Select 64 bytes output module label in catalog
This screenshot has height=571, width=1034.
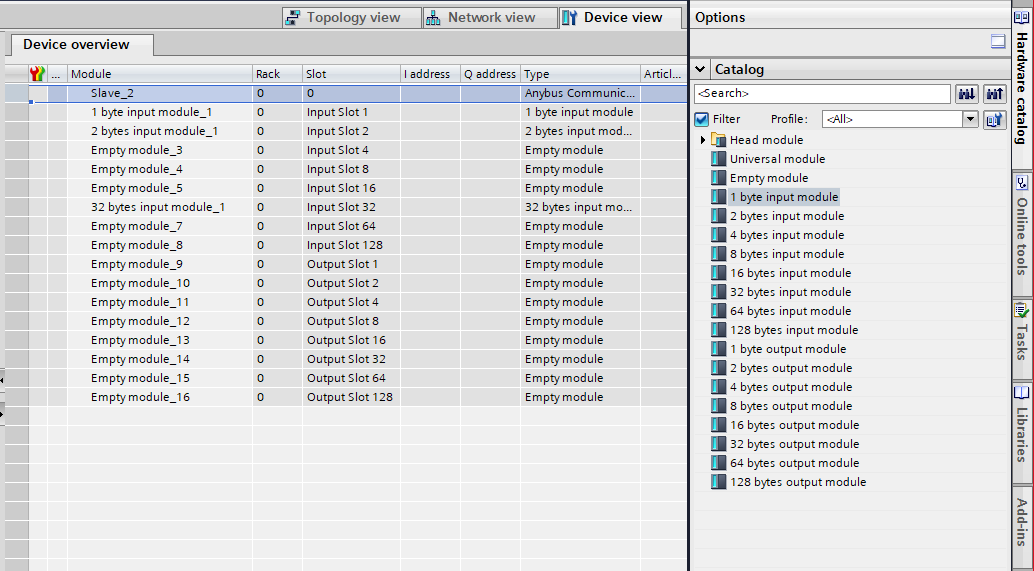pyautogui.click(x=795, y=463)
